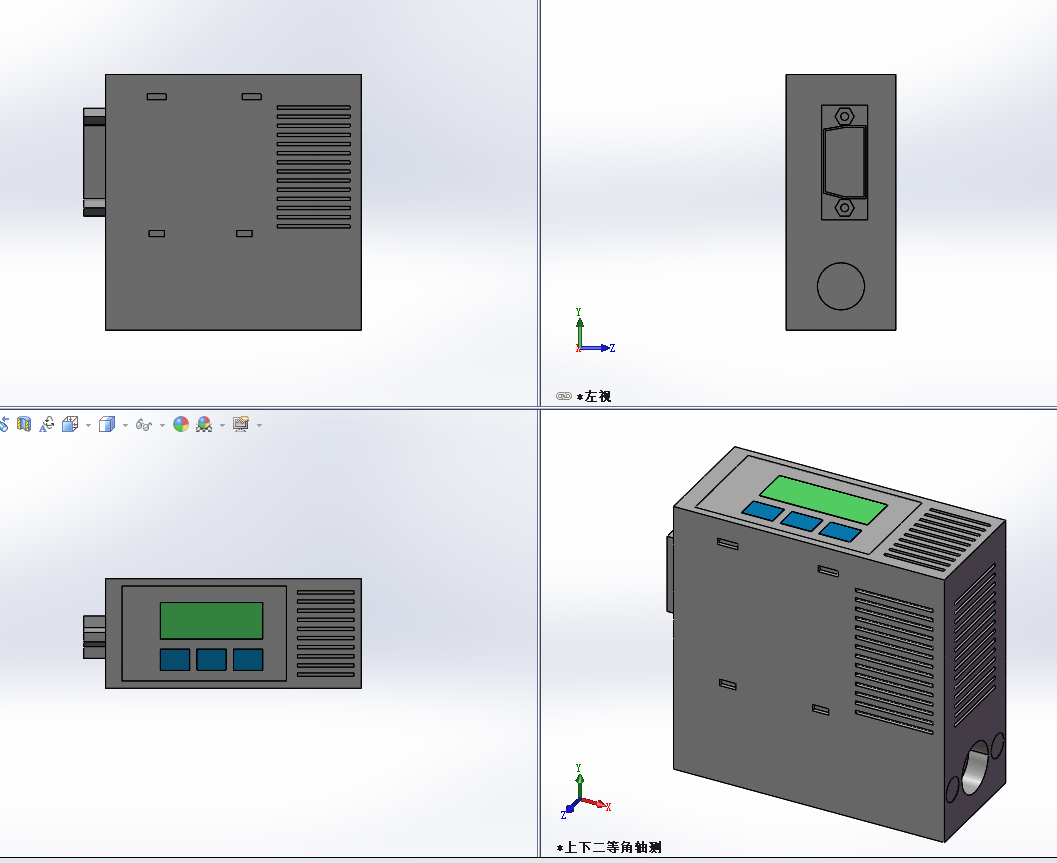Click the Display Style cube icon
1057x863 pixels.
pyautogui.click(x=107, y=424)
